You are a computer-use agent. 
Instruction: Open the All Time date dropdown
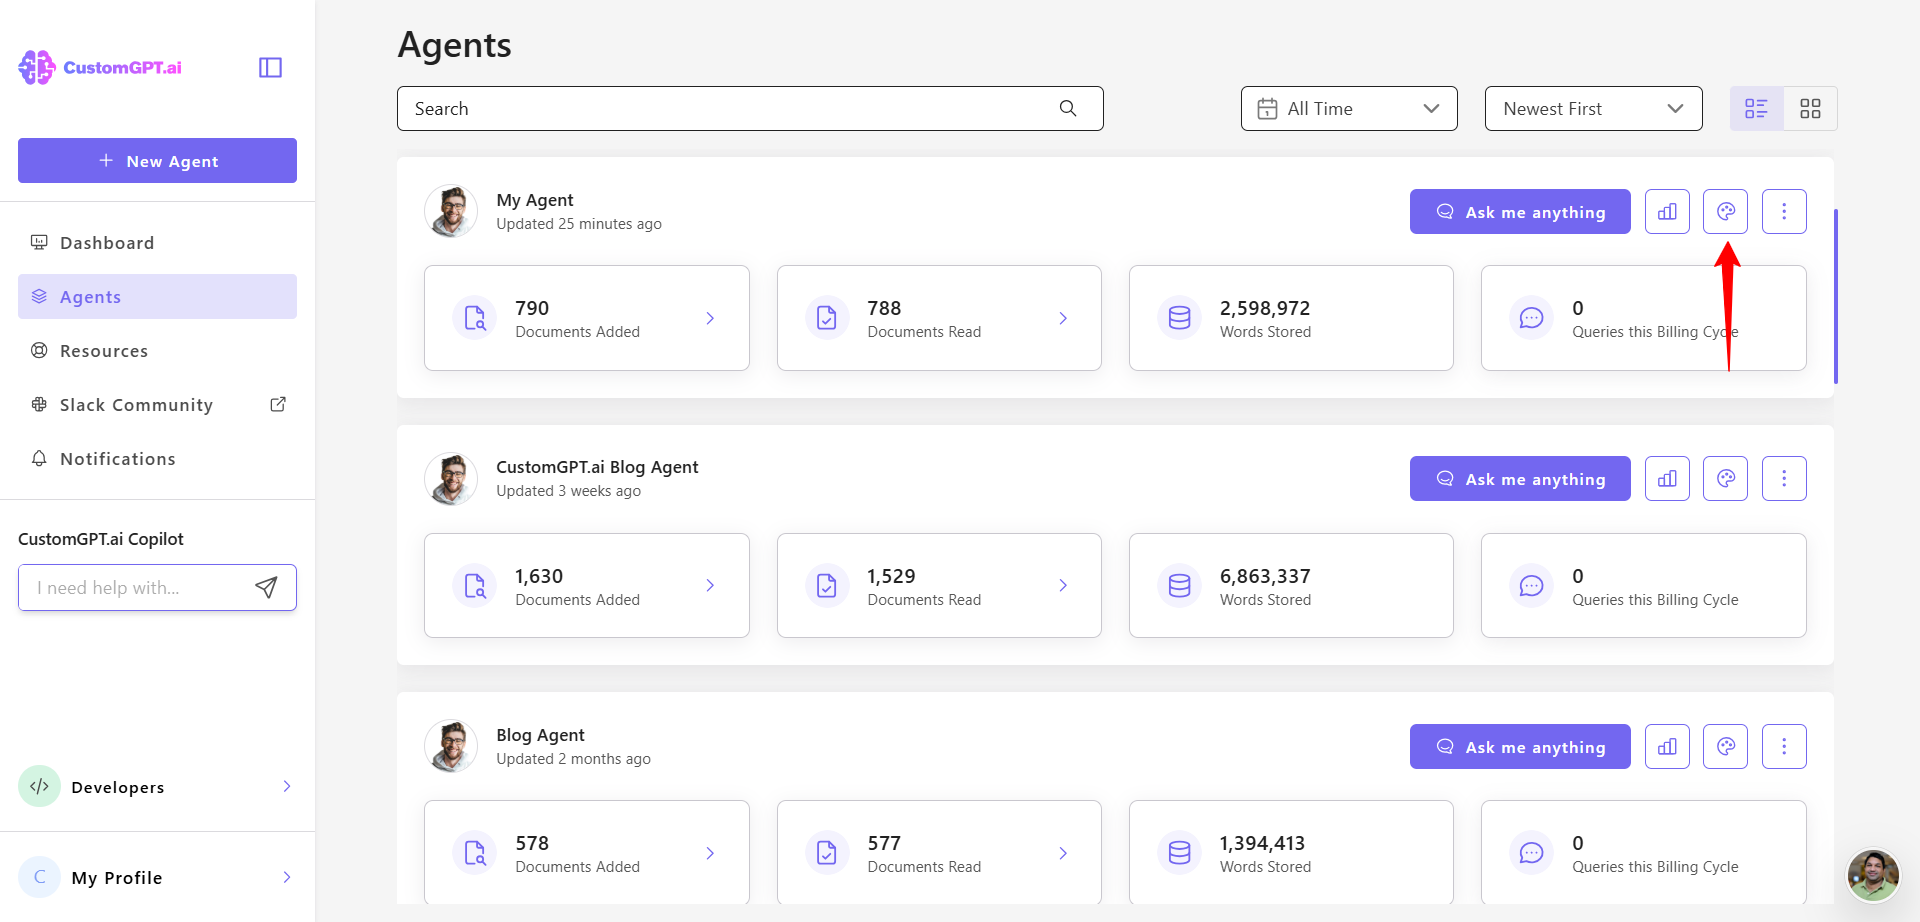pyautogui.click(x=1349, y=108)
